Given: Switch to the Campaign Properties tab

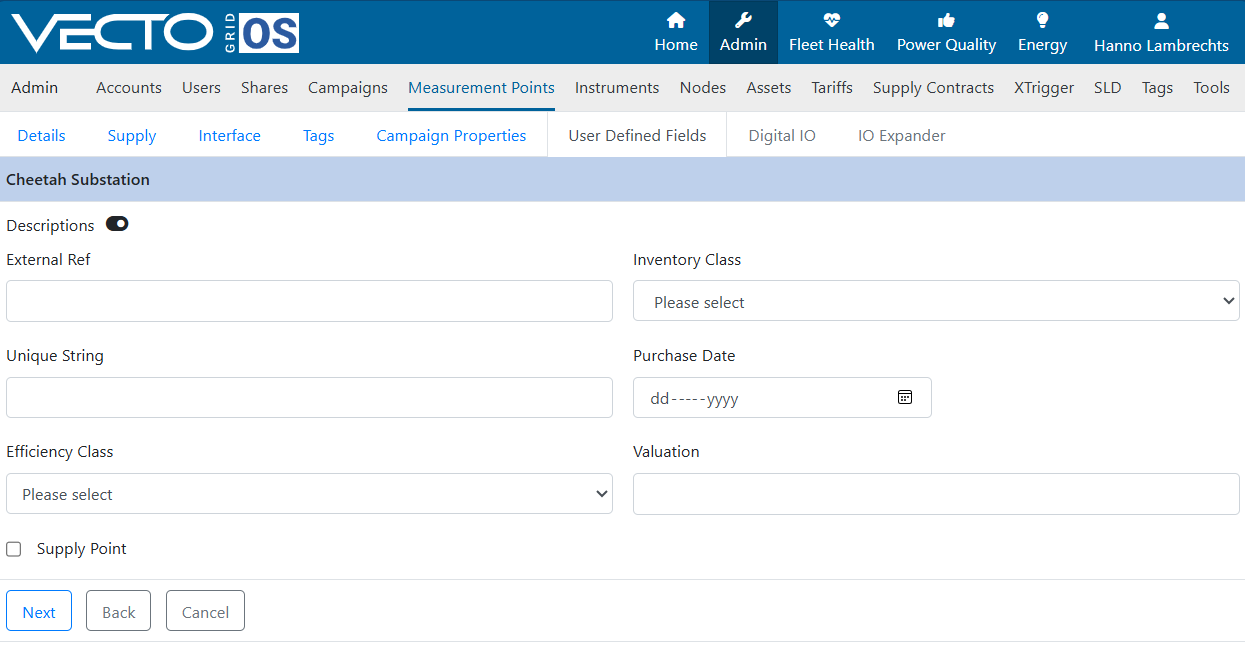Looking at the screenshot, I should 451,136.
